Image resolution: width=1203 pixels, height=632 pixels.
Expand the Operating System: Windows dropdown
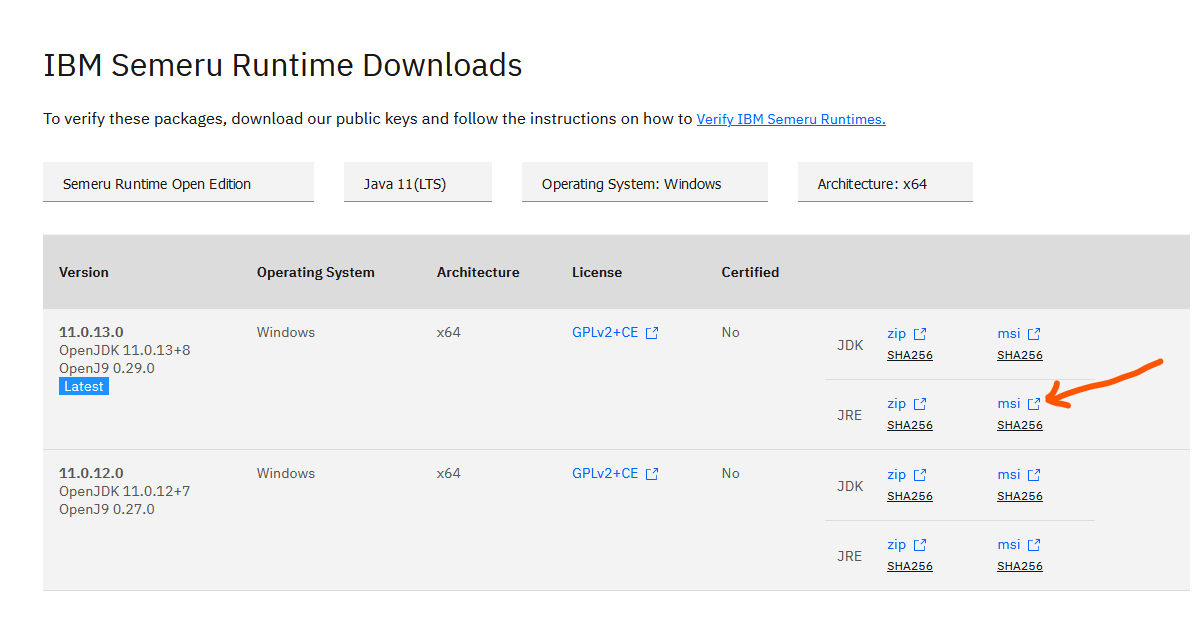[644, 184]
